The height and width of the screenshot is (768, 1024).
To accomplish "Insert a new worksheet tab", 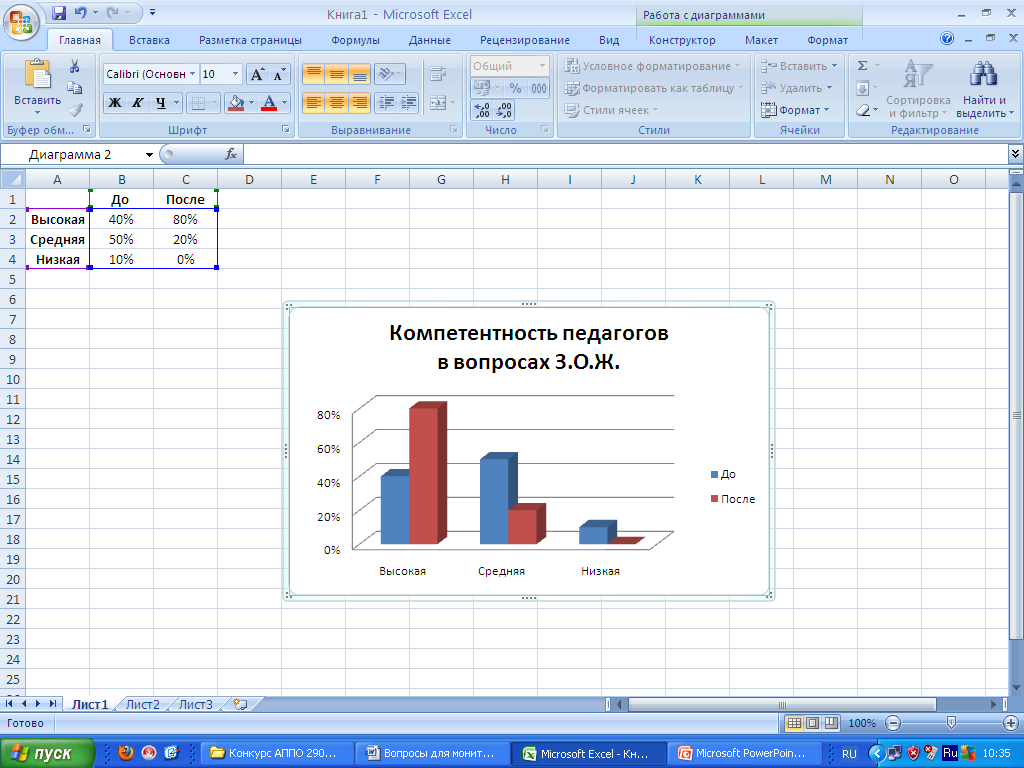I will click(x=240, y=704).
